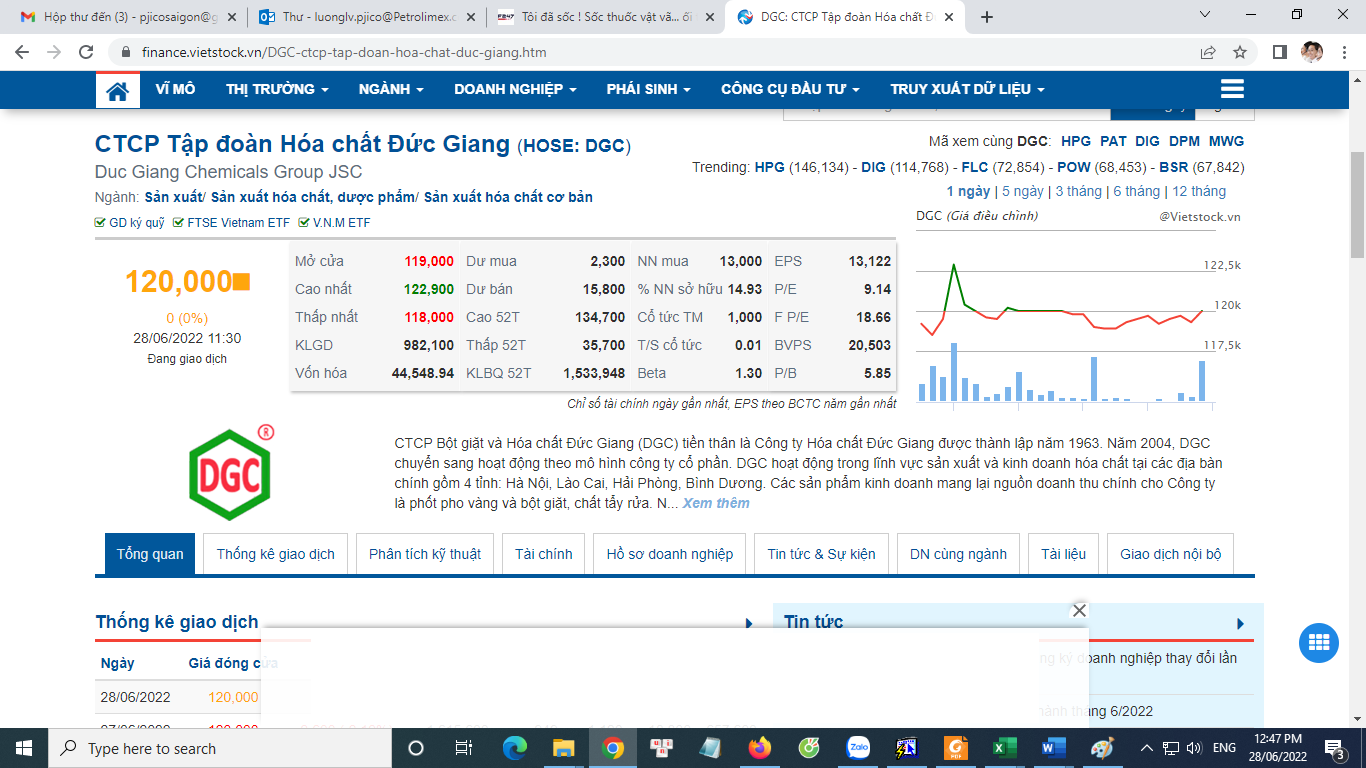Image resolution: width=1366 pixels, height=768 pixels.
Task: Open Excel from the taskbar
Action: (x=1005, y=748)
